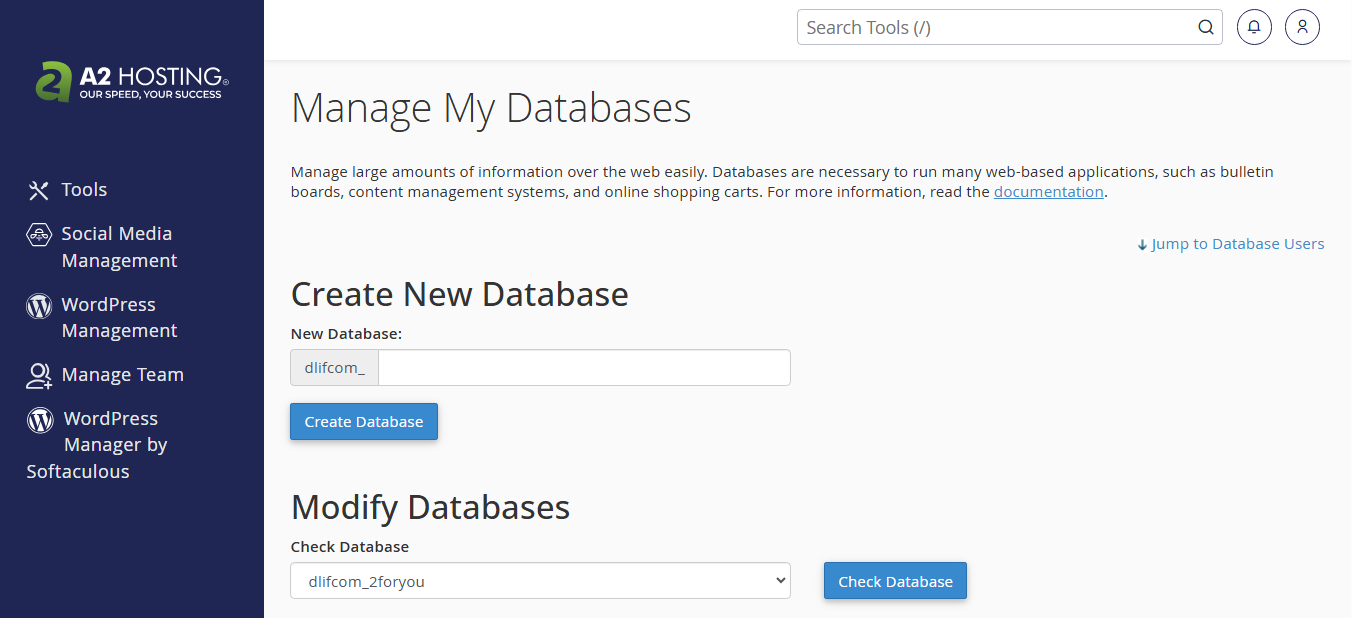Open WordPress Manager by Softaculous icon

coord(38,419)
